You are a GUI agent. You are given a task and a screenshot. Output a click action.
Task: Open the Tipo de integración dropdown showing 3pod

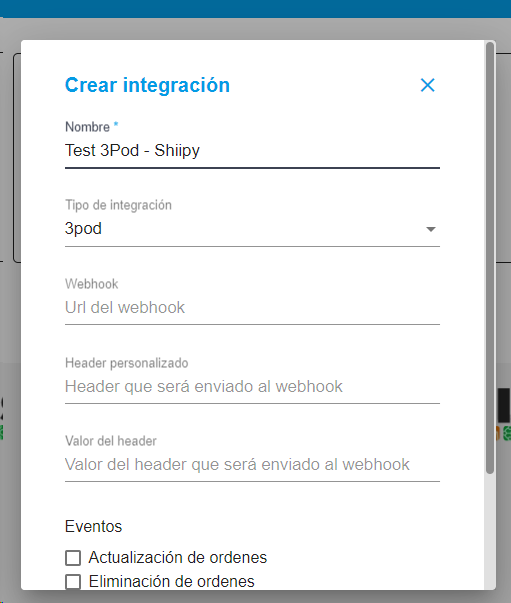252,229
